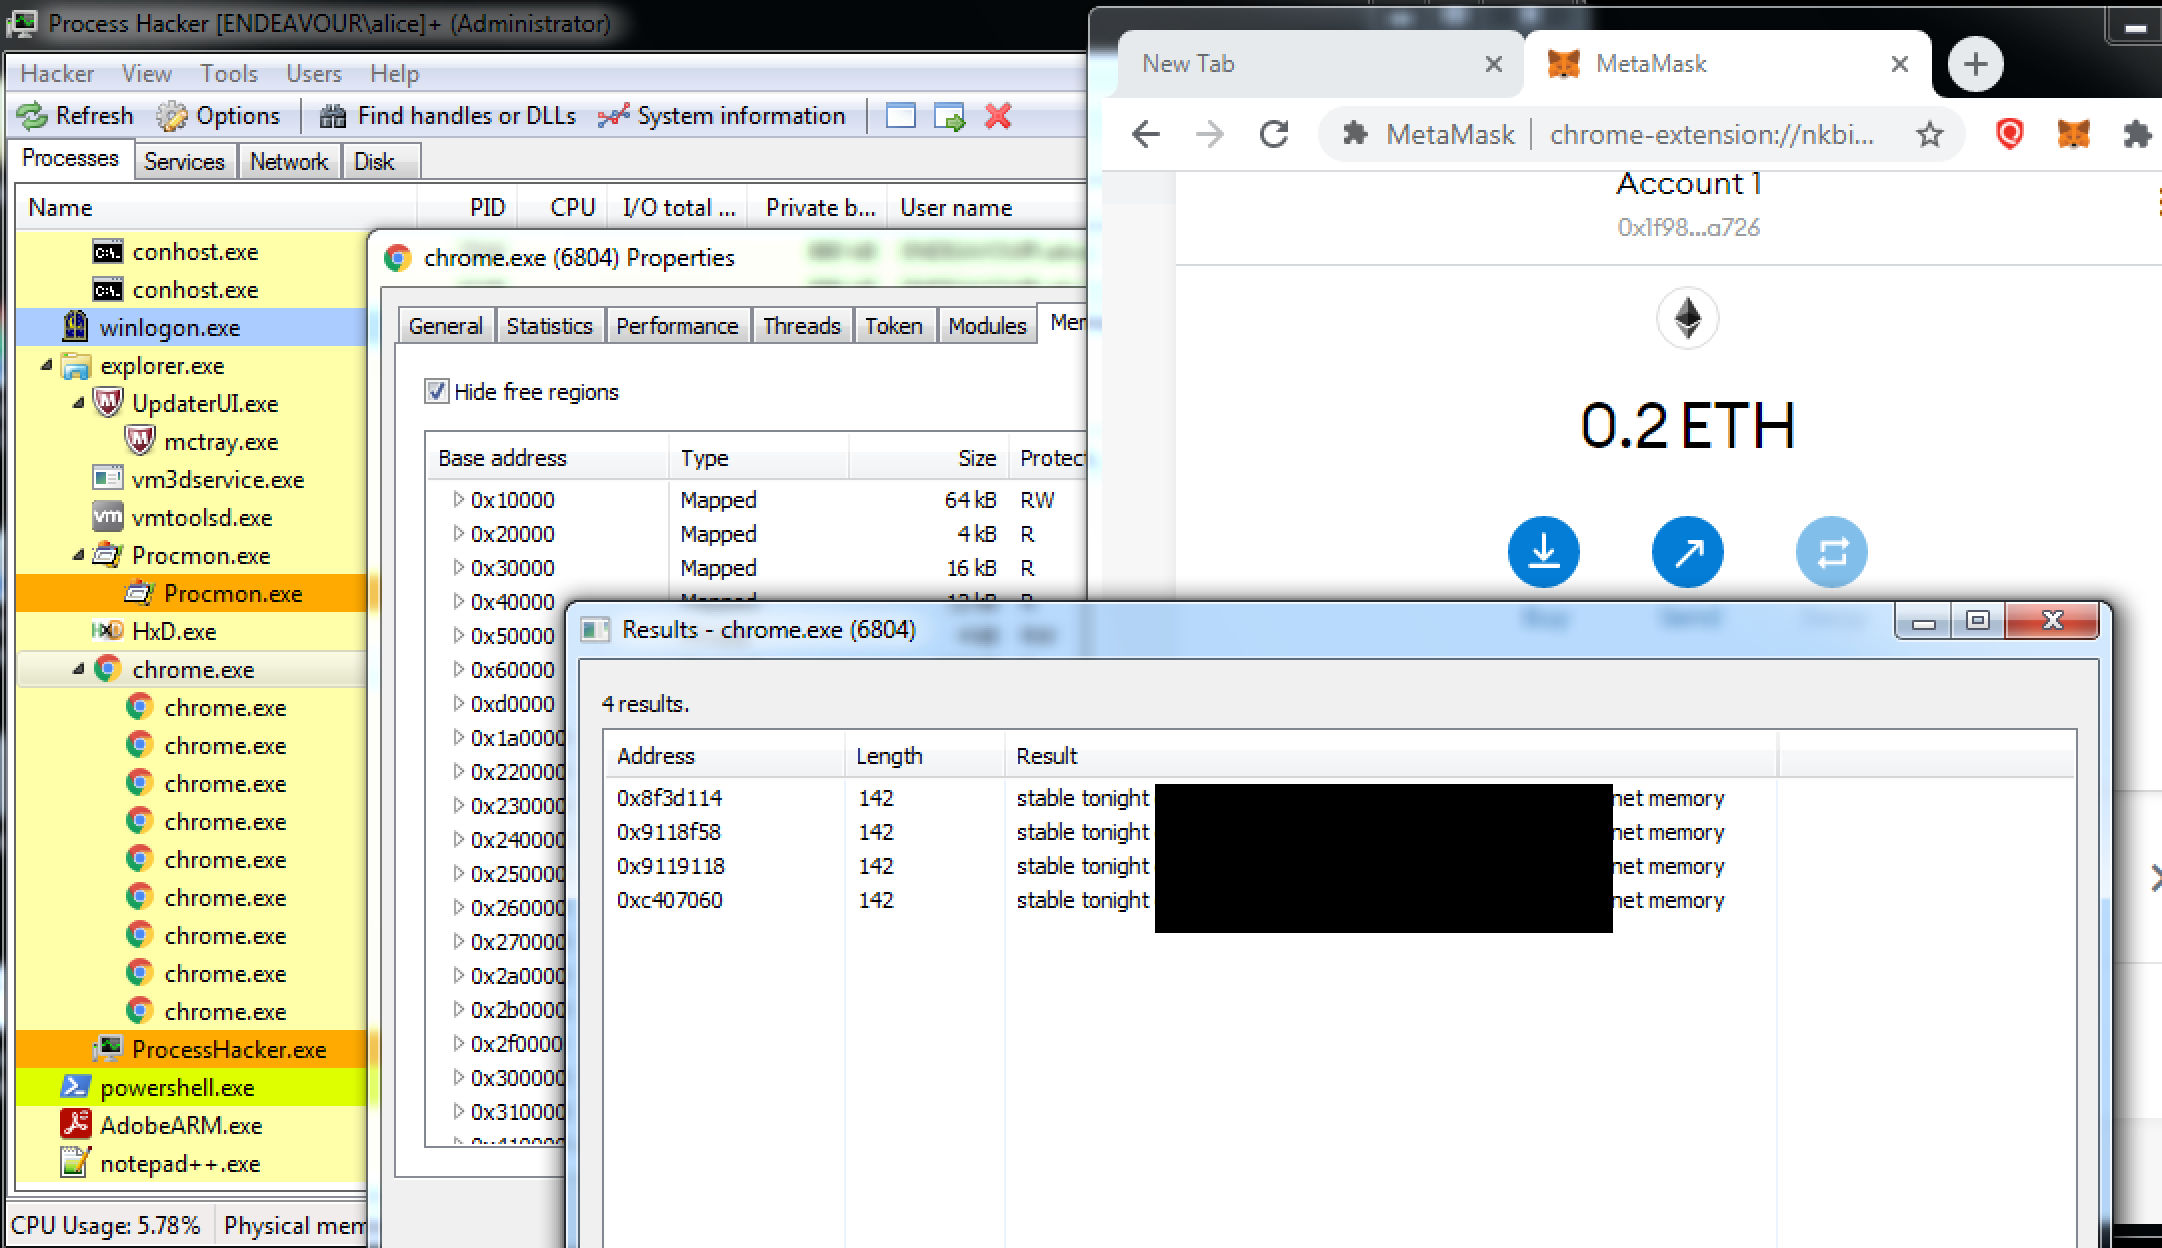Click Find handles or DLLs icon
Screen dimensions: 2162x1248
pyautogui.click(x=330, y=116)
